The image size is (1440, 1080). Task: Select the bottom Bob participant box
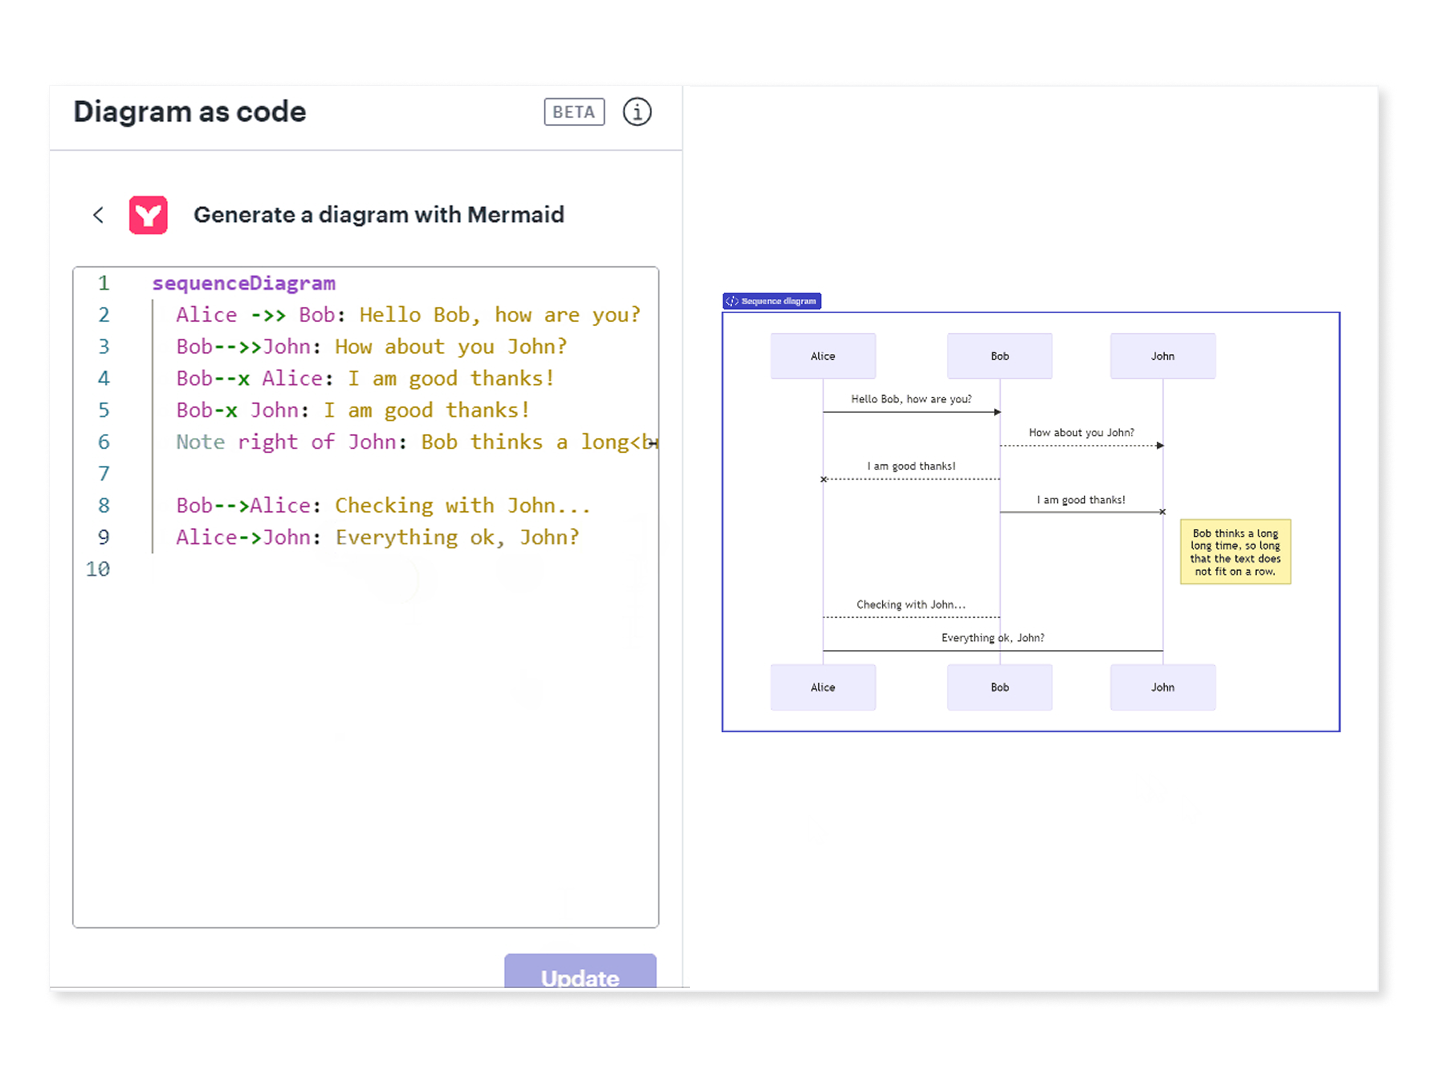tap(1000, 687)
